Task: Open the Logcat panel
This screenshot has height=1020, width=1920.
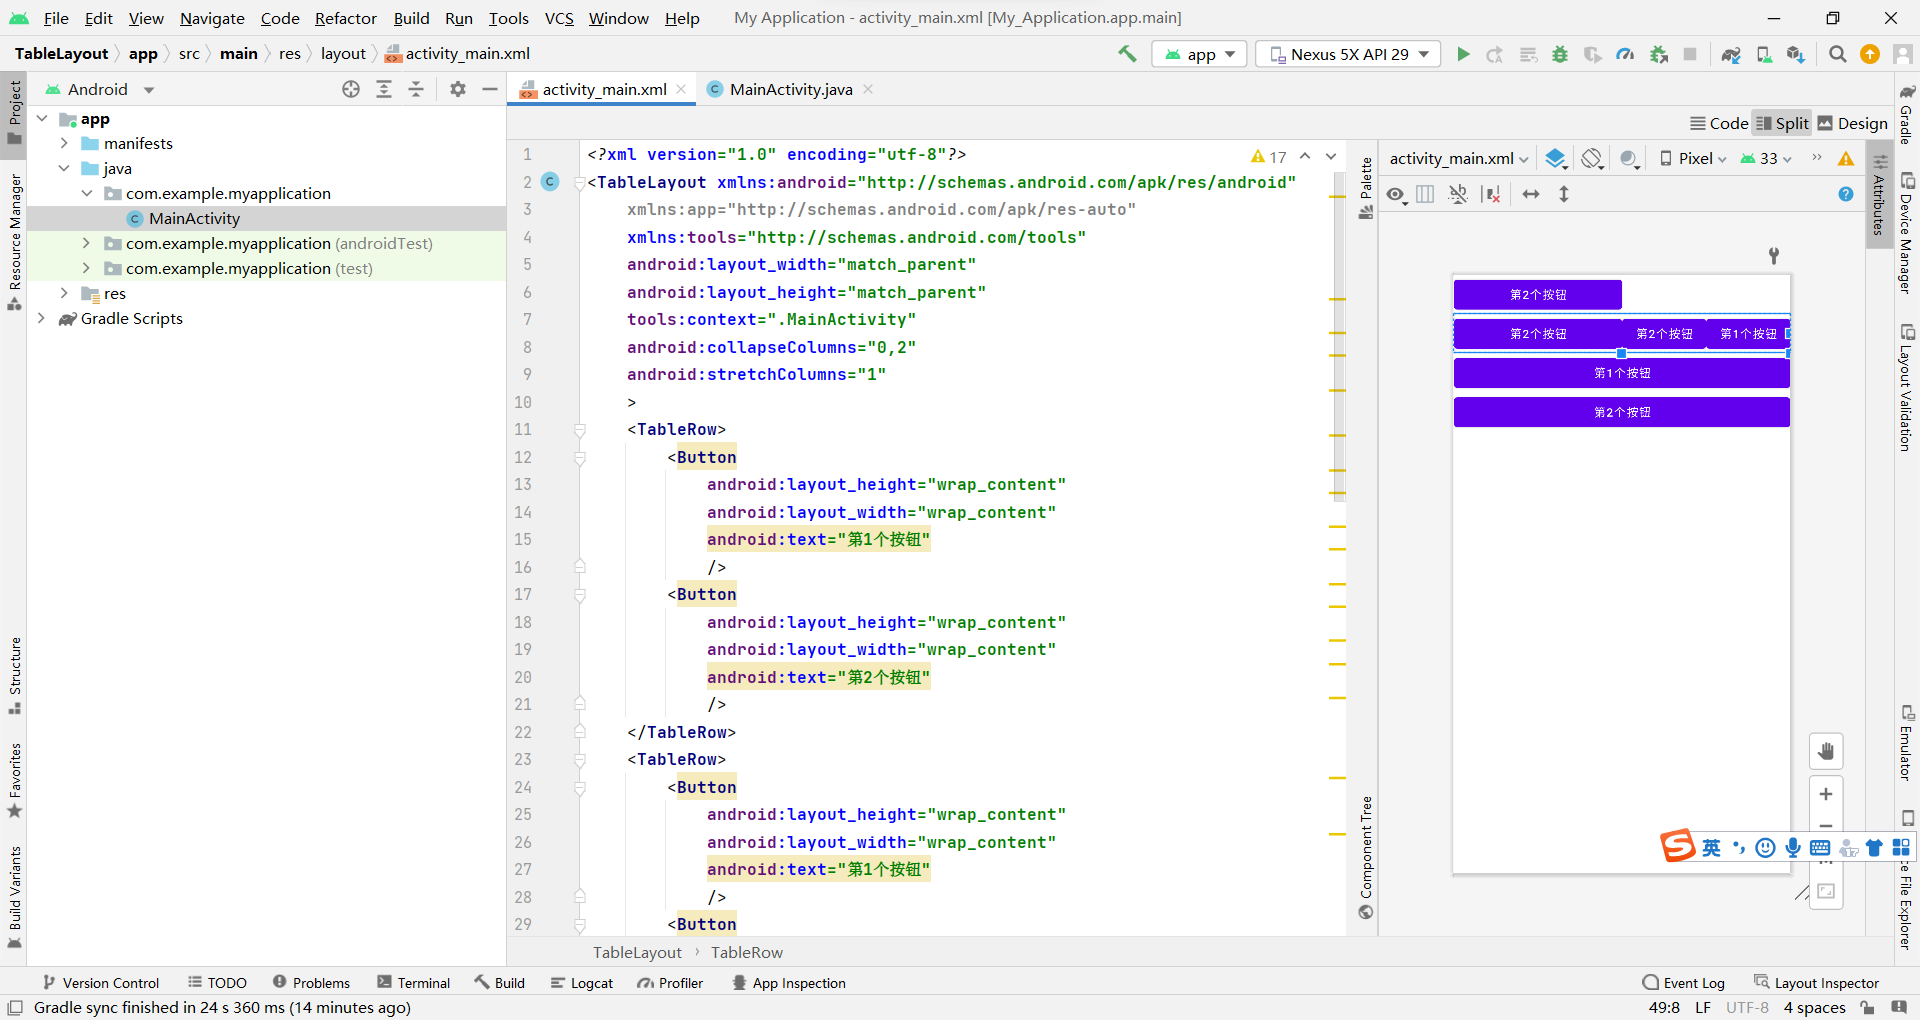Action: (x=582, y=982)
